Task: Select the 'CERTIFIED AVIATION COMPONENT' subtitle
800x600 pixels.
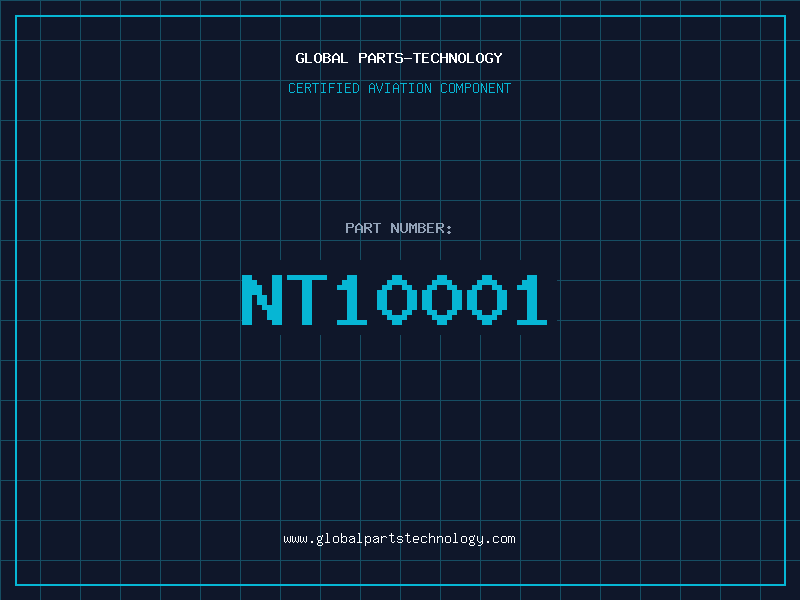Action: point(399,88)
